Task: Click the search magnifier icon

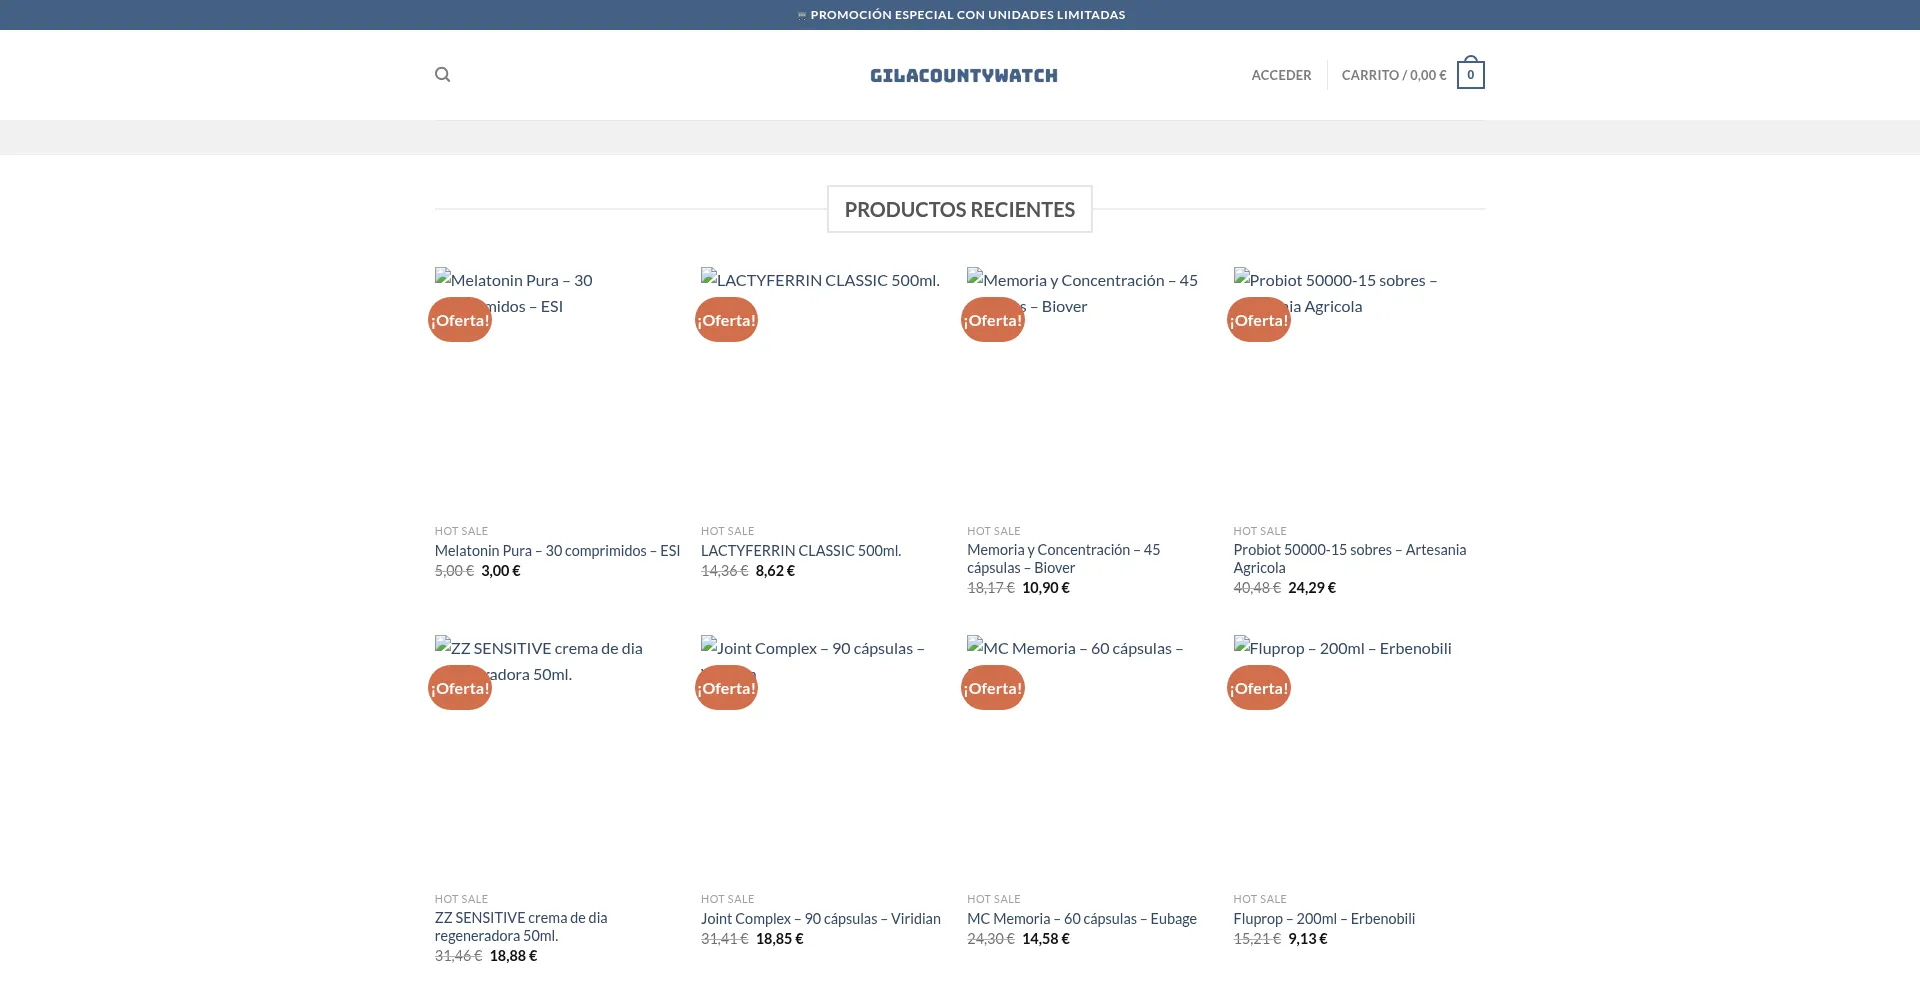Action: pyautogui.click(x=442, y=75)
